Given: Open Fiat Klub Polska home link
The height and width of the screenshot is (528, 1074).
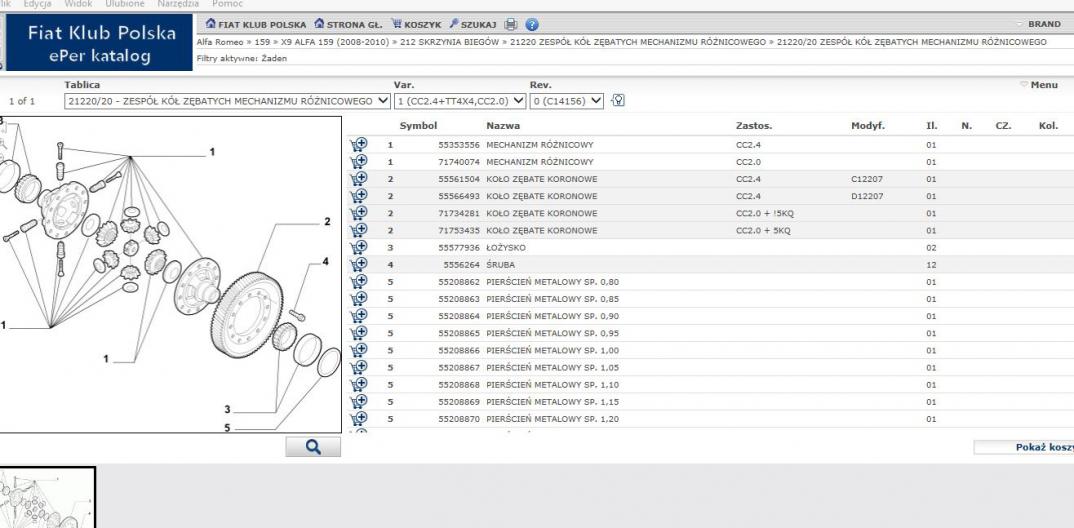Looking at the screenshot, I should pos(255,25).
